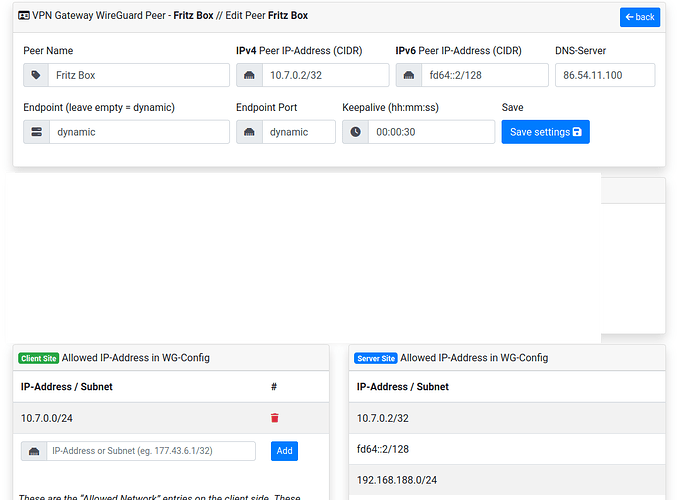Focus the Peer Name field

coord(139,75)
